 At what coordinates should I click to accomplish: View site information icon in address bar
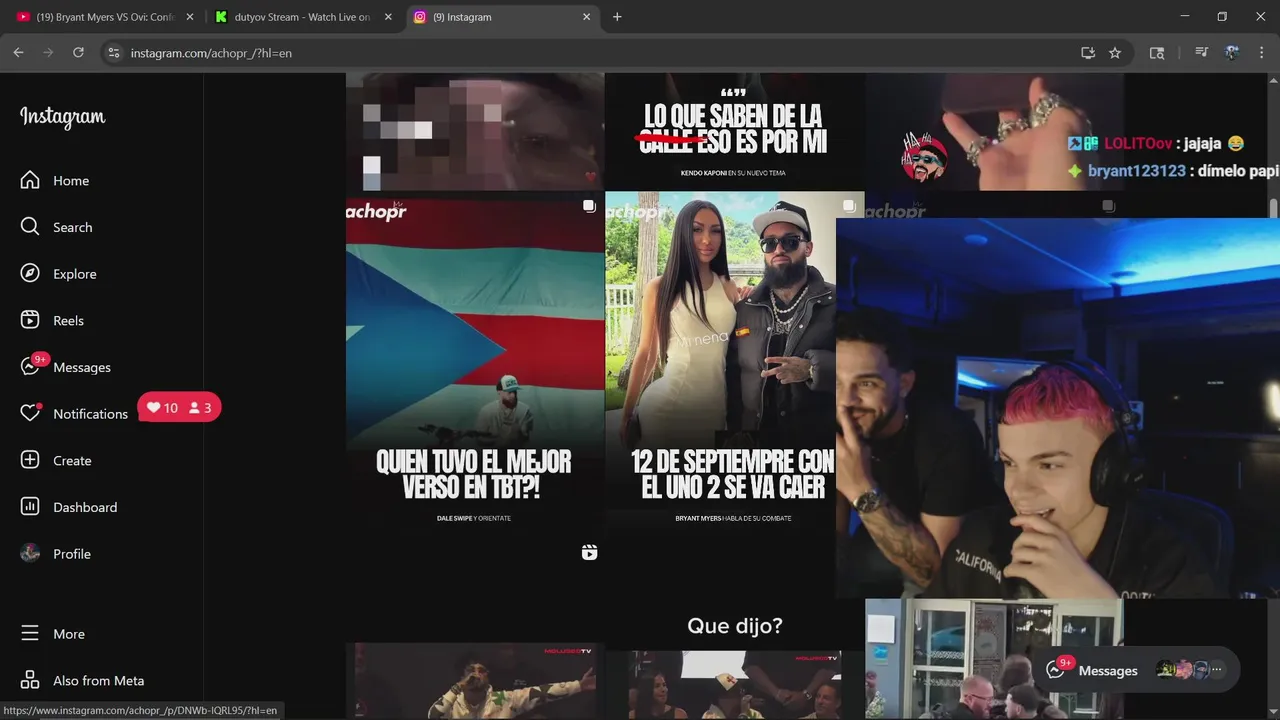click(x=114, y=53)
